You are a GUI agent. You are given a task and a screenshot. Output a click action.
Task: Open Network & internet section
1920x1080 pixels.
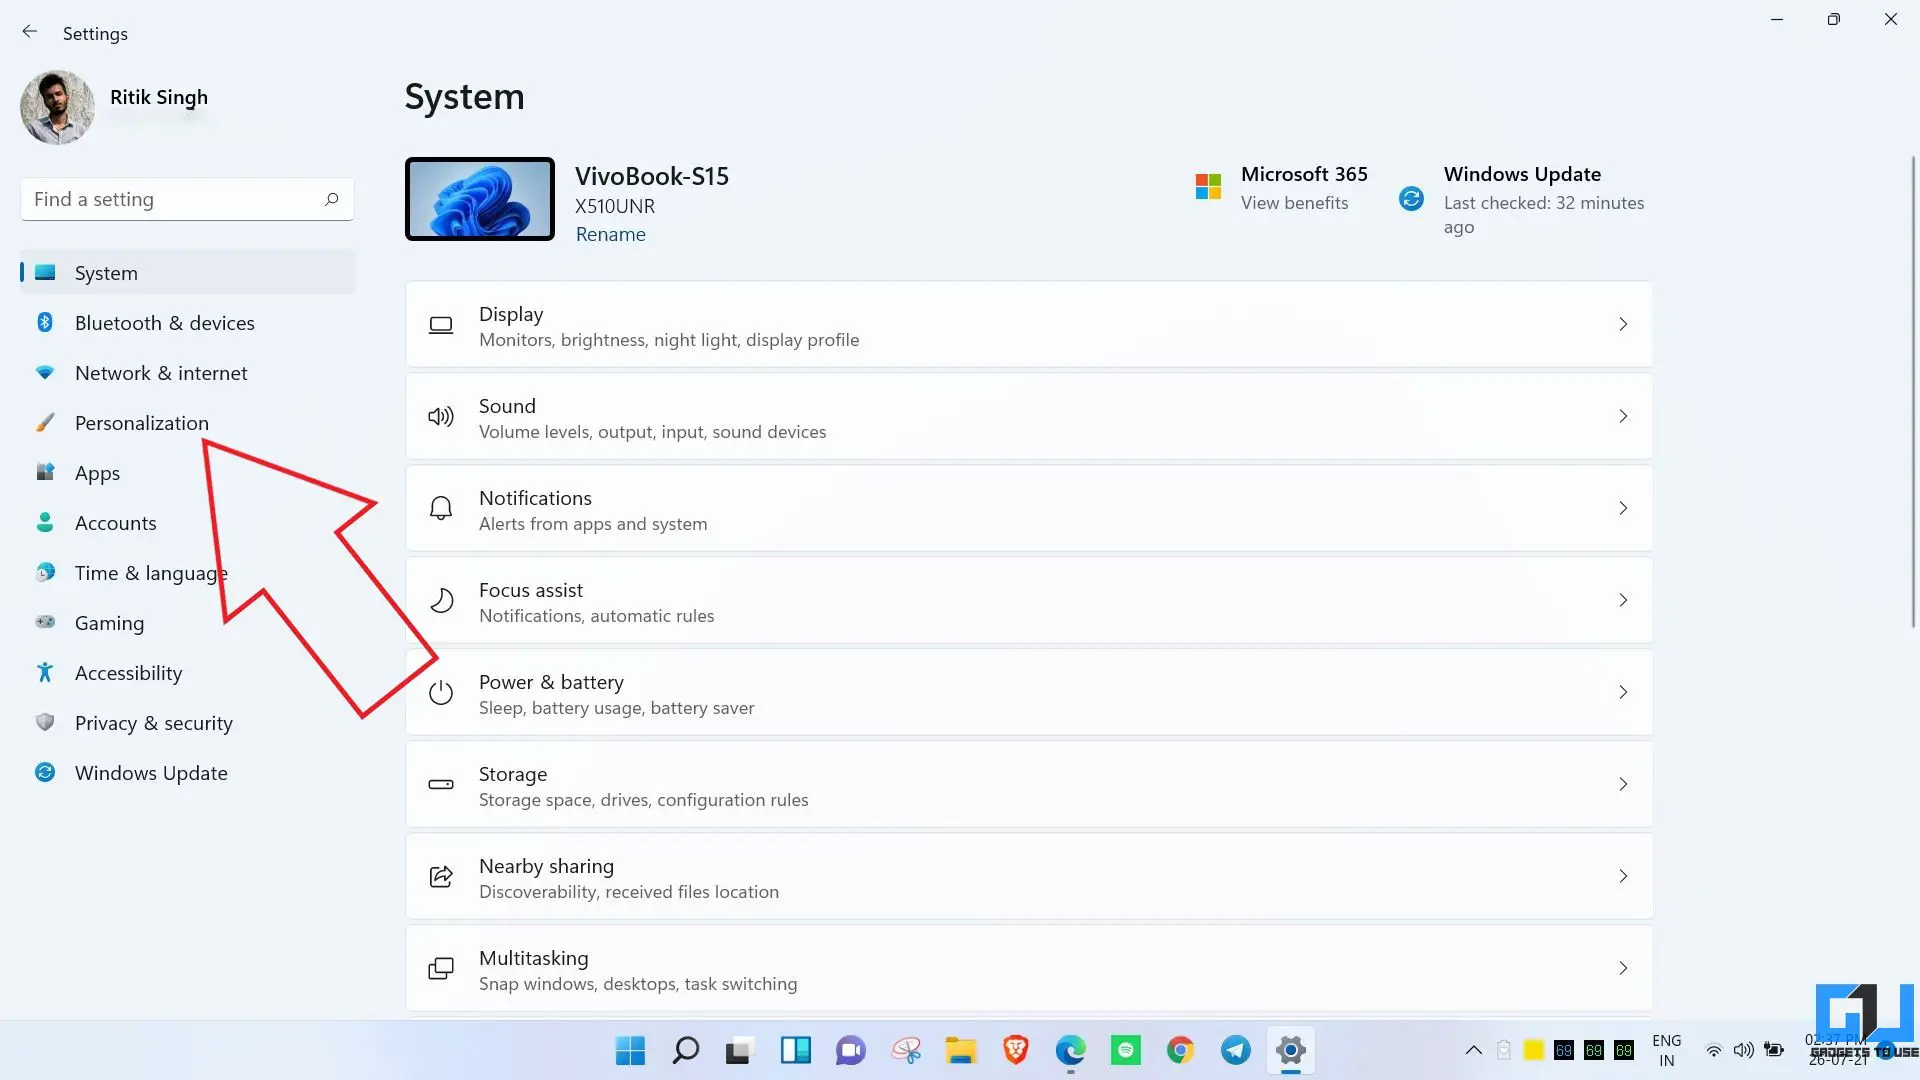click(x=187, y=372)
